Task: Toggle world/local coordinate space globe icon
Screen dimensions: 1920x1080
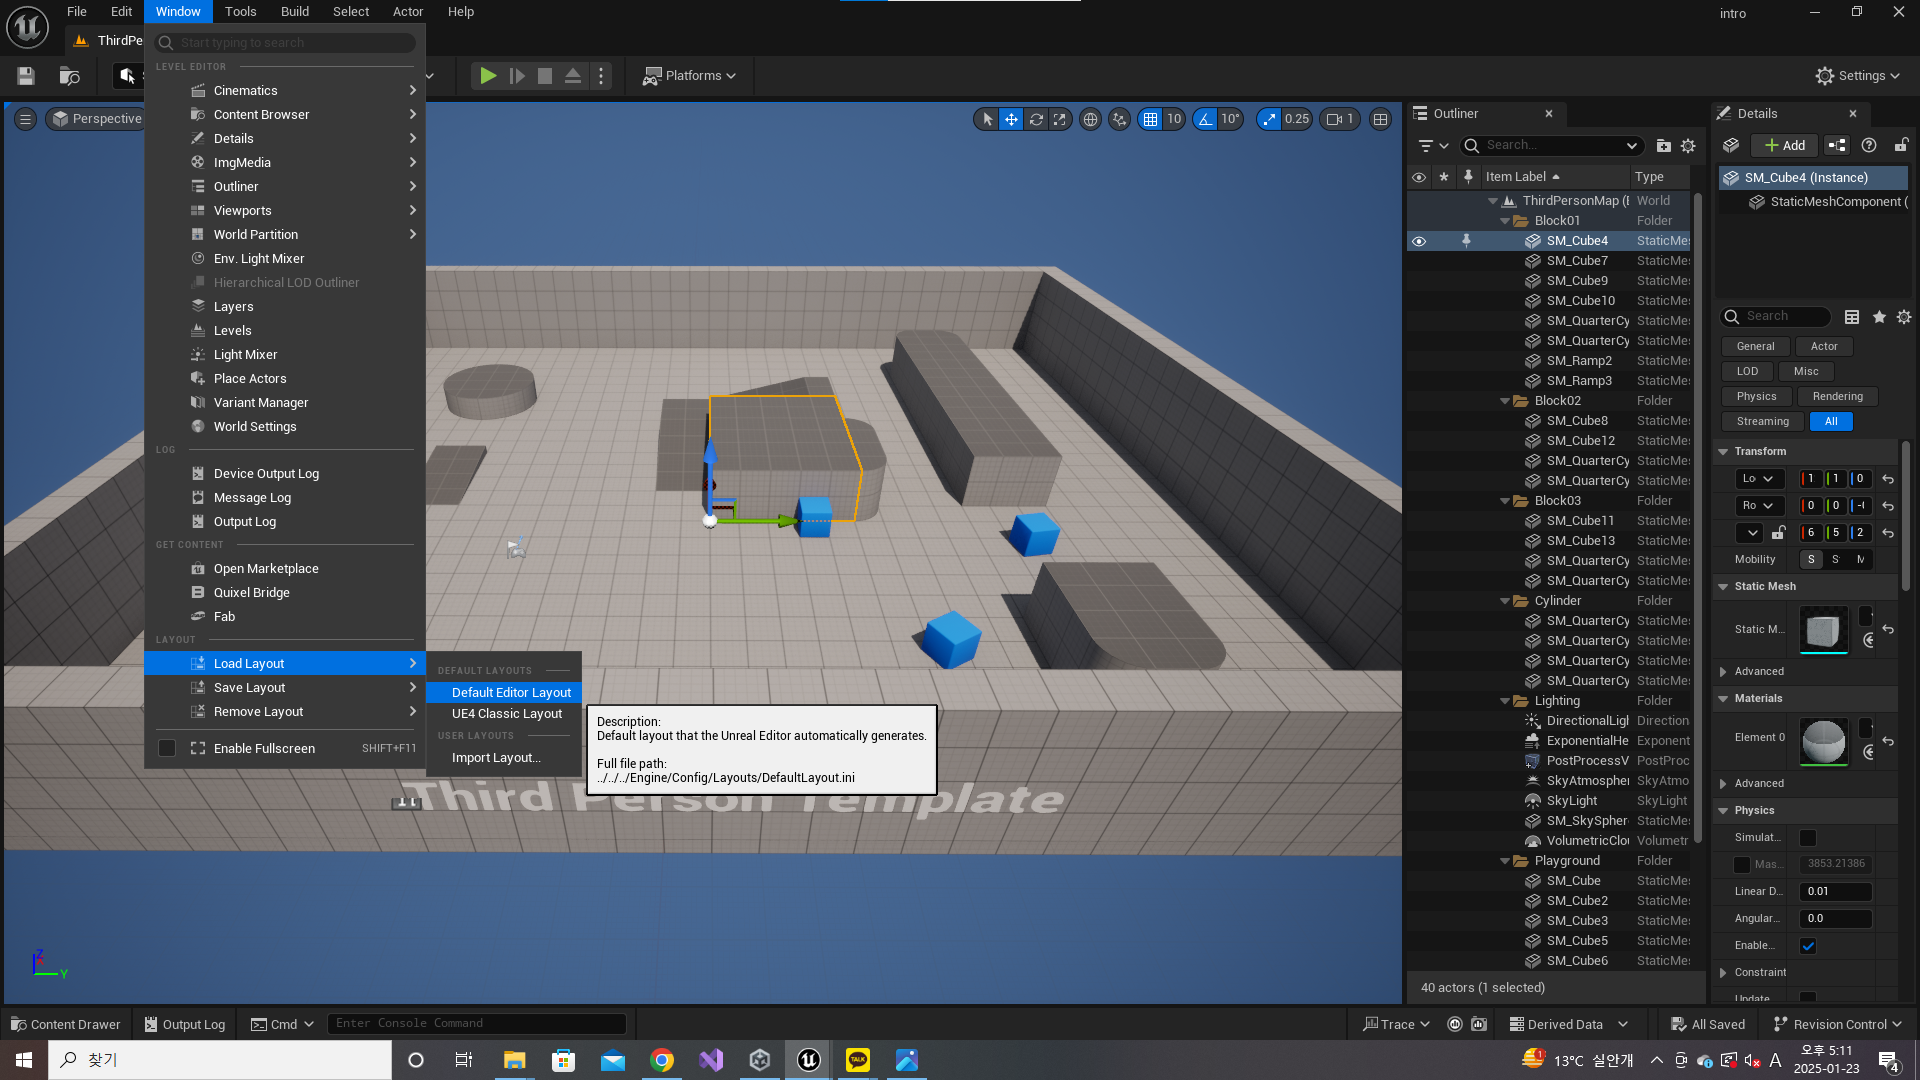Action: 1090,119
